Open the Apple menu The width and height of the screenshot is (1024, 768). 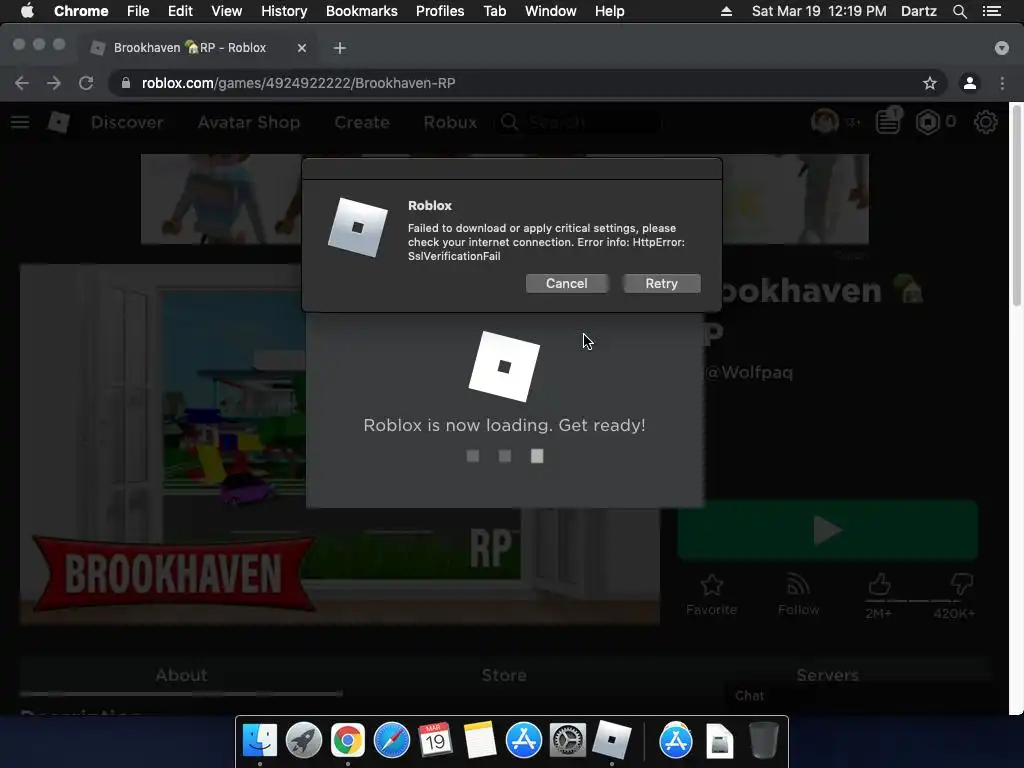[x=27, y=11]
